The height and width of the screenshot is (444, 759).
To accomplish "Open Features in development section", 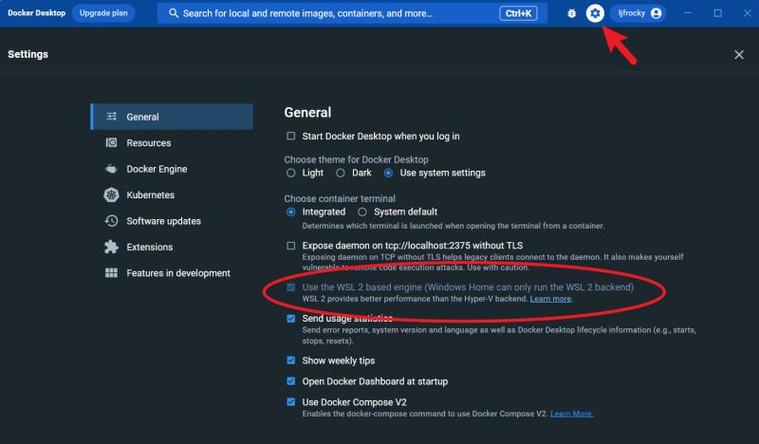I will (x=171, y=273).
